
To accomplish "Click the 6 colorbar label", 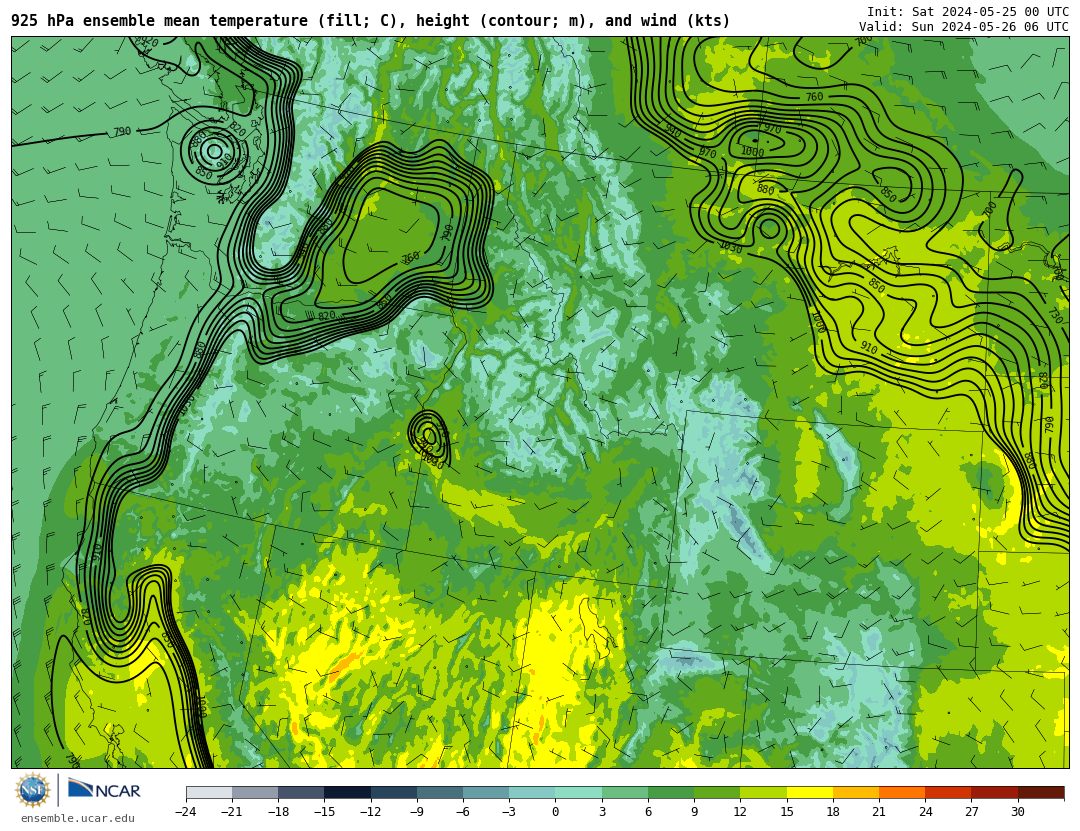I will coord(648,812).
